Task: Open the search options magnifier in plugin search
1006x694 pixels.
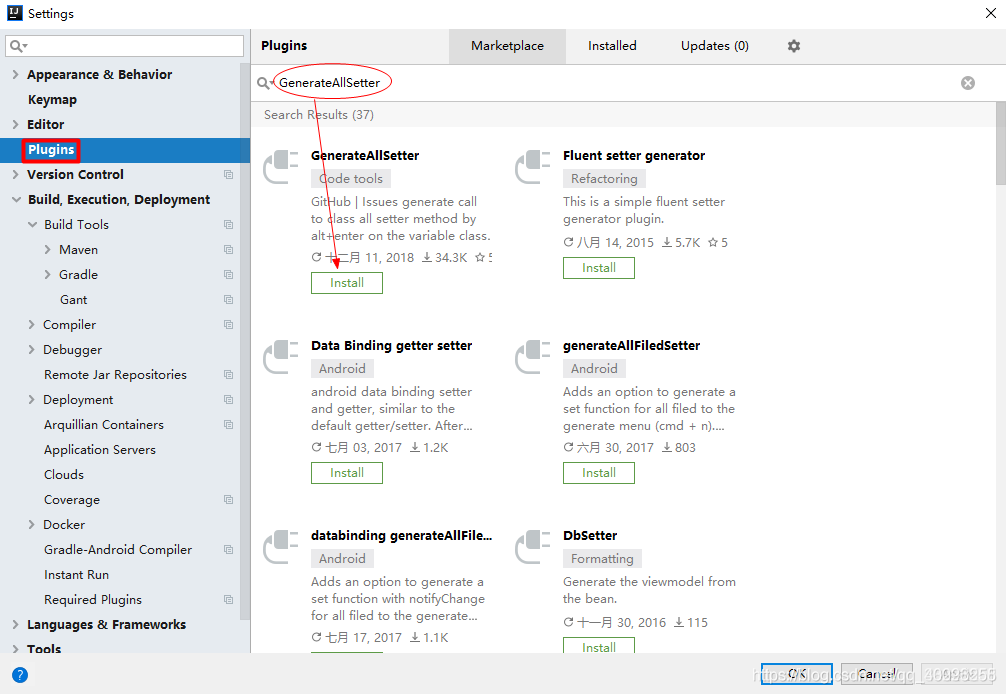Action: click(x=264, y=83)
